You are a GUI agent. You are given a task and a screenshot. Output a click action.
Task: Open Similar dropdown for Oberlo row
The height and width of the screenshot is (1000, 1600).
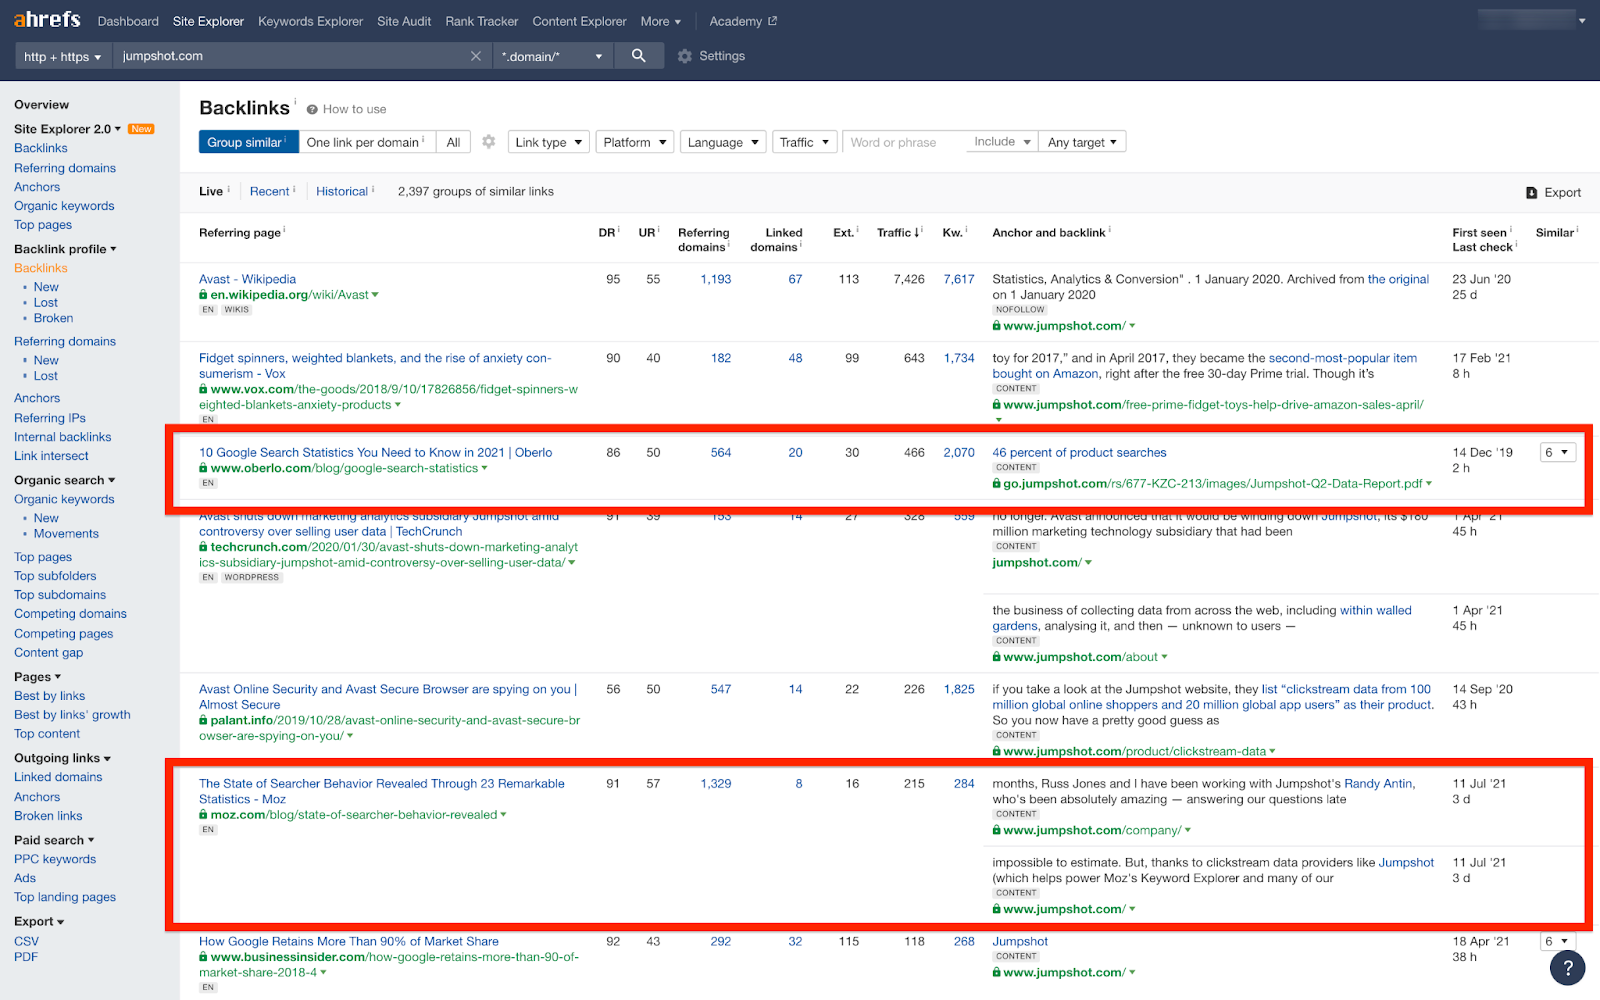coord(1557,453)
